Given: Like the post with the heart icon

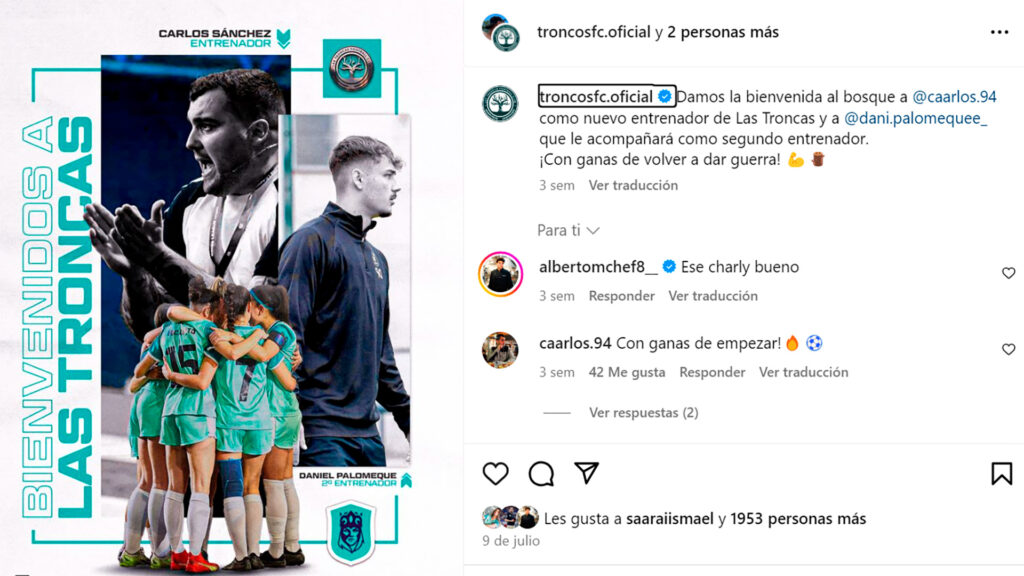Looking at the screenshot, I should point(496,473).
